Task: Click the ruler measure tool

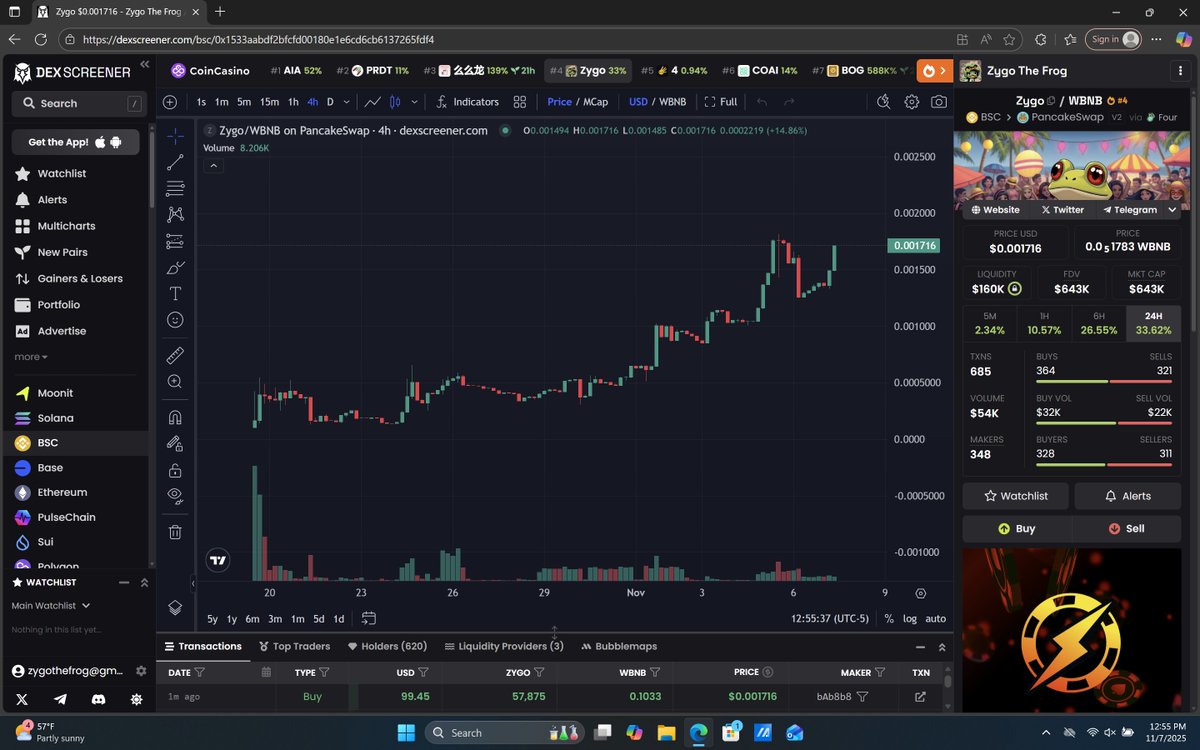Action: 175,355
